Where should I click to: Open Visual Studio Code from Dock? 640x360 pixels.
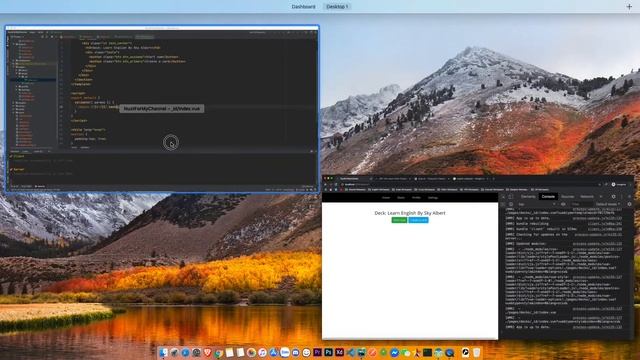(351, 352)
